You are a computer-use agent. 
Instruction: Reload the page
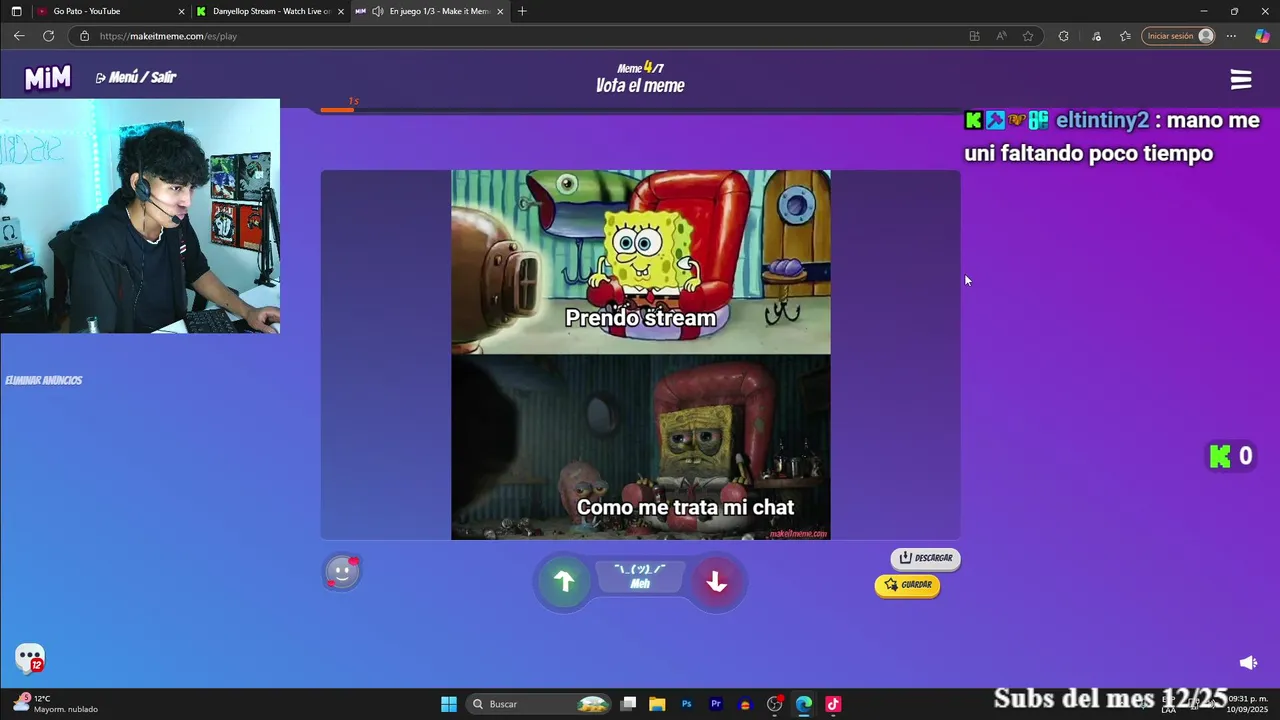[48, 36]
